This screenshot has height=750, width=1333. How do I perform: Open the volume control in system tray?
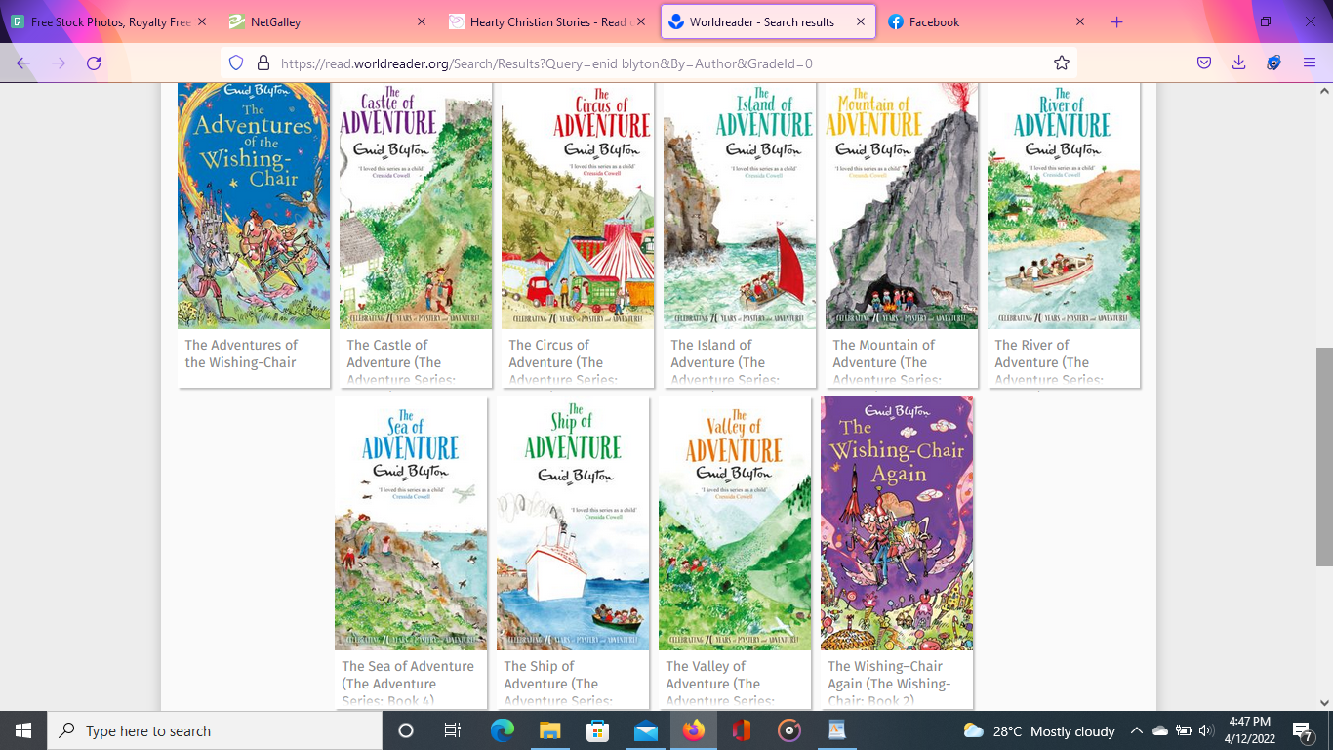click(x=1206, y=731)
